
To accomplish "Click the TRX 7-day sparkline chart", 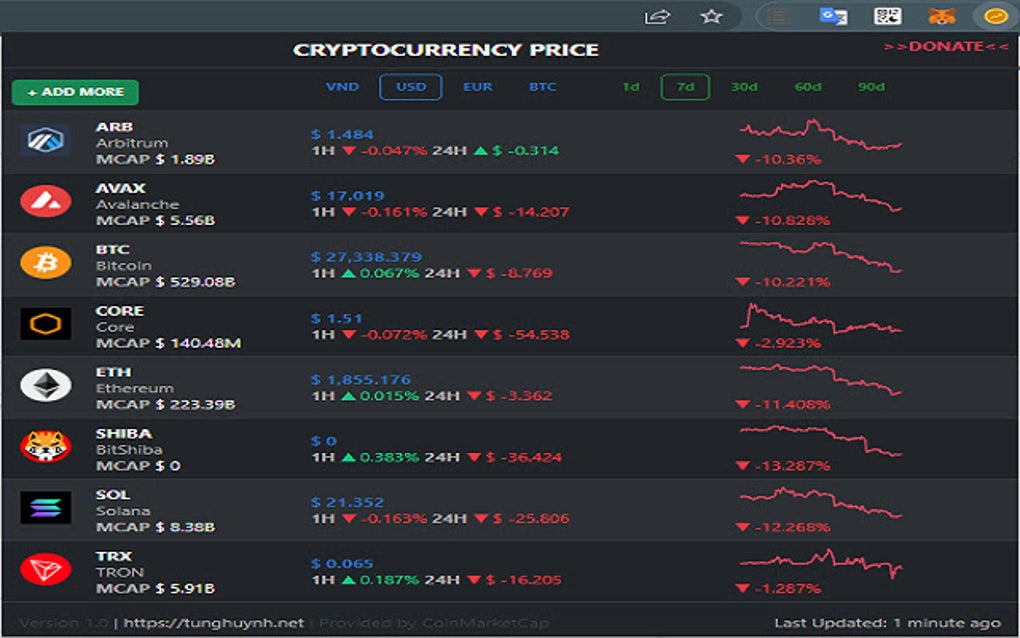I will 821,564.
